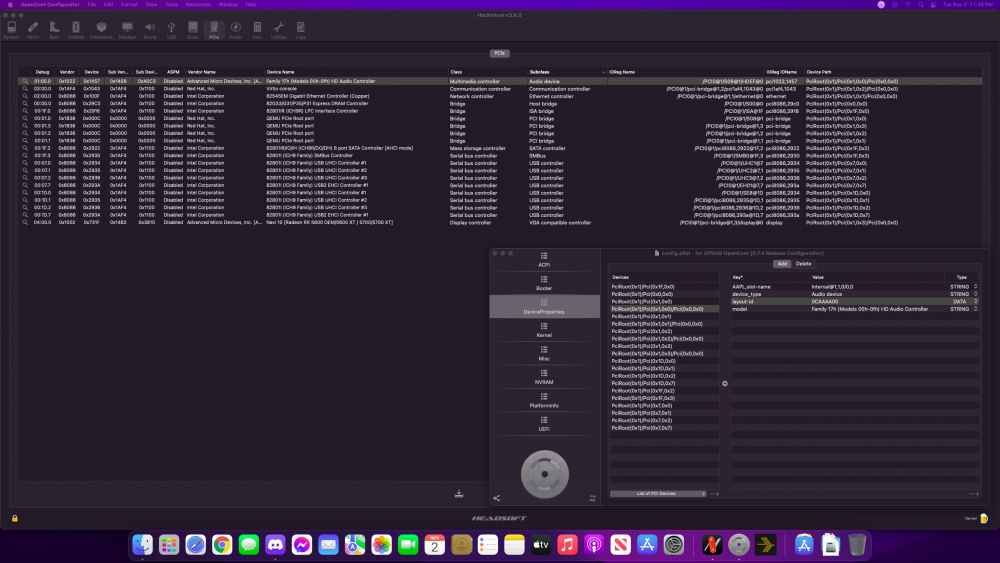Open Finder from the Dock
The image size is (1000, 563).
[142, 545]
